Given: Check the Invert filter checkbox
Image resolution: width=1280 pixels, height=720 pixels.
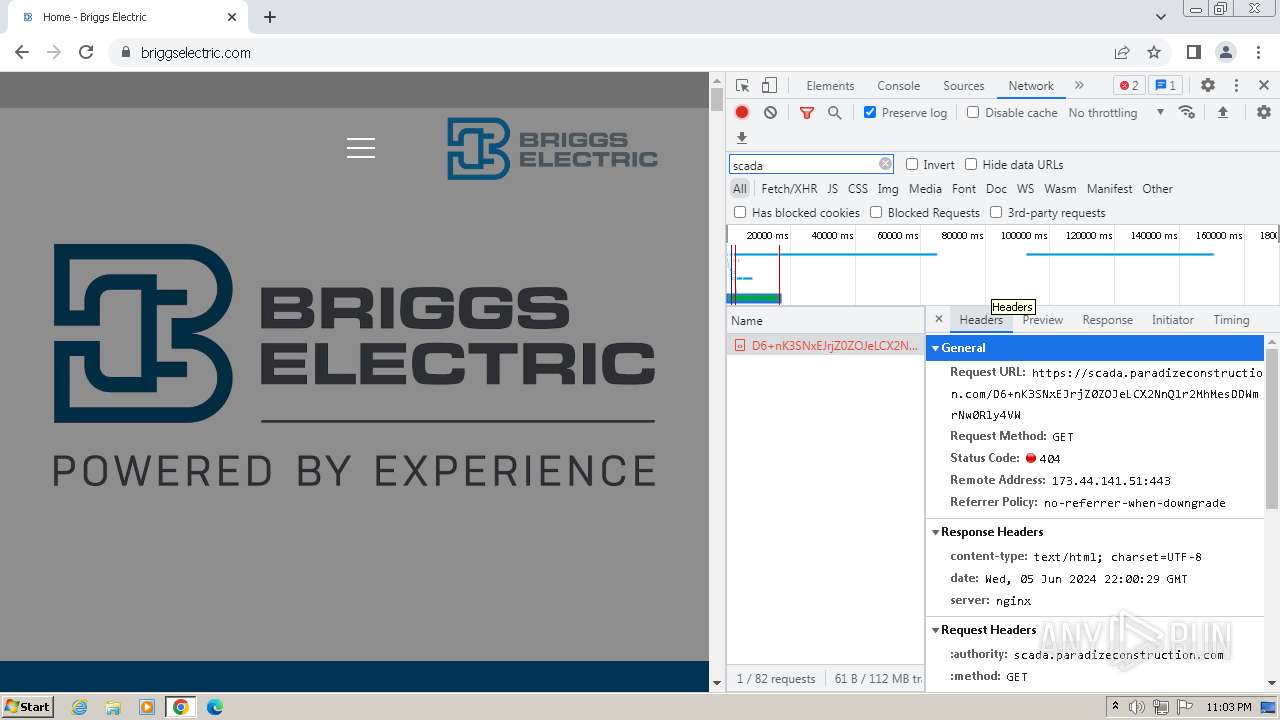Looking at the screenshot, I should pyautogui.click(x=912, y=165).
